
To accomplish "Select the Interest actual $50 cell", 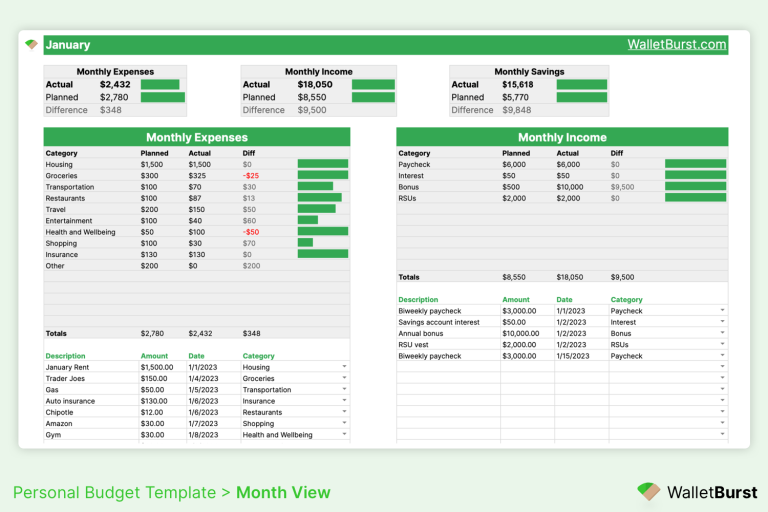I will click(563, 175).
